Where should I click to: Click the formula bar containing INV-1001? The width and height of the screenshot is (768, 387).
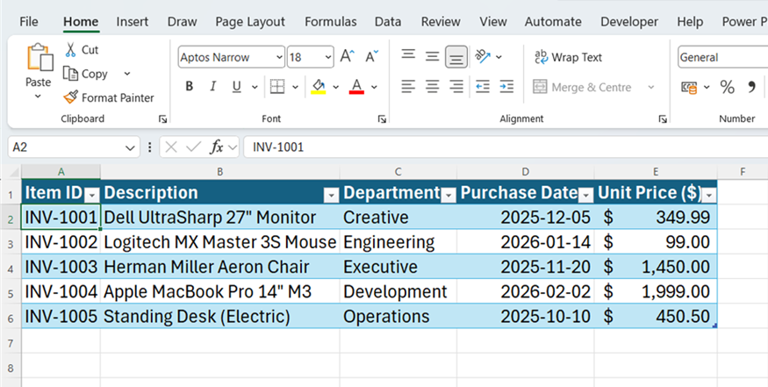coord(505,147)
